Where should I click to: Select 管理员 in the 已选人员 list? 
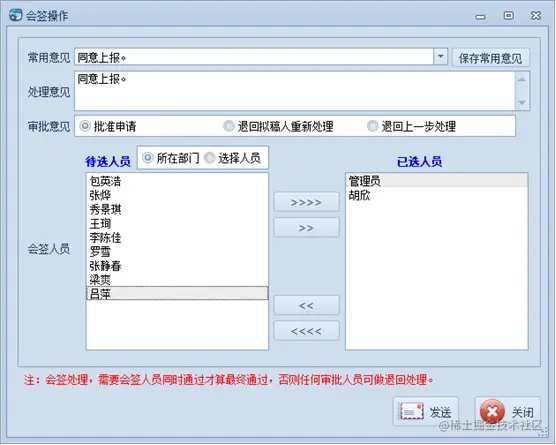[437, 181]
